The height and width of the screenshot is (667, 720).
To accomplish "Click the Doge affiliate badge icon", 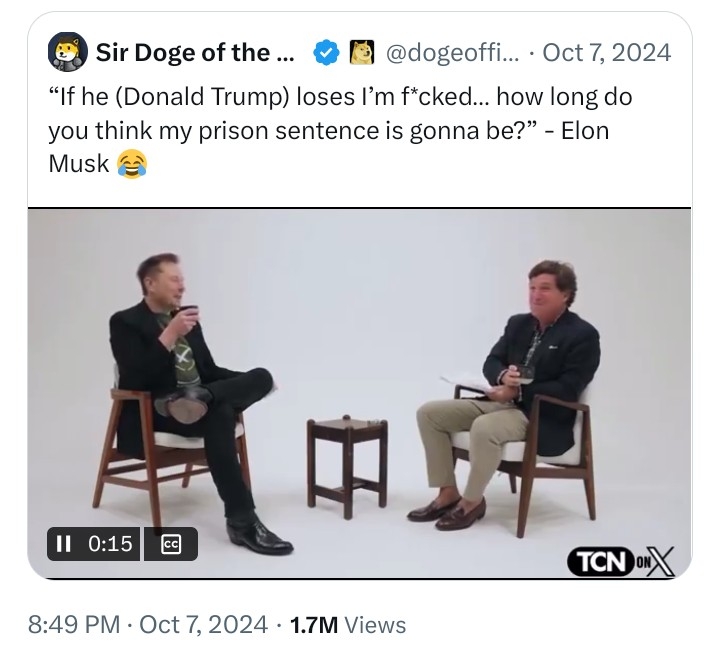I will (362, 52).
